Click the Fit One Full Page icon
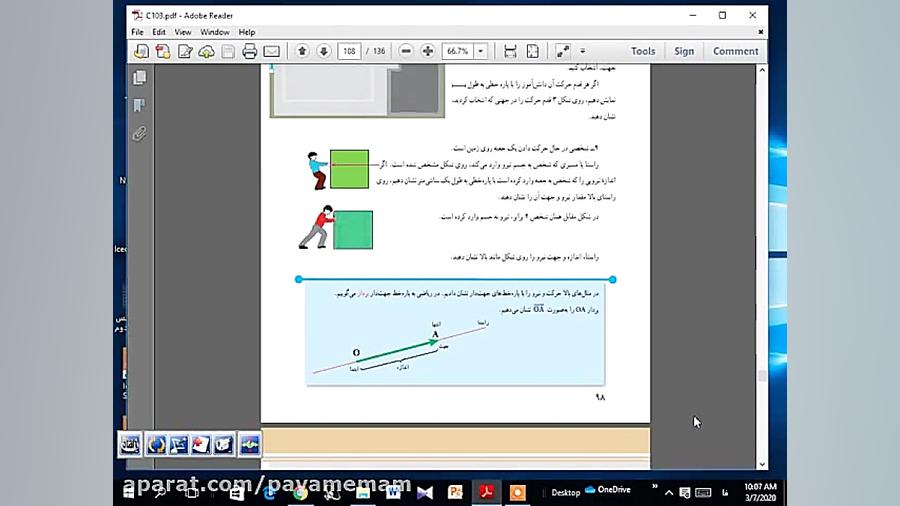This screenshot has width=900, height=506. click(x=533, y=51)
